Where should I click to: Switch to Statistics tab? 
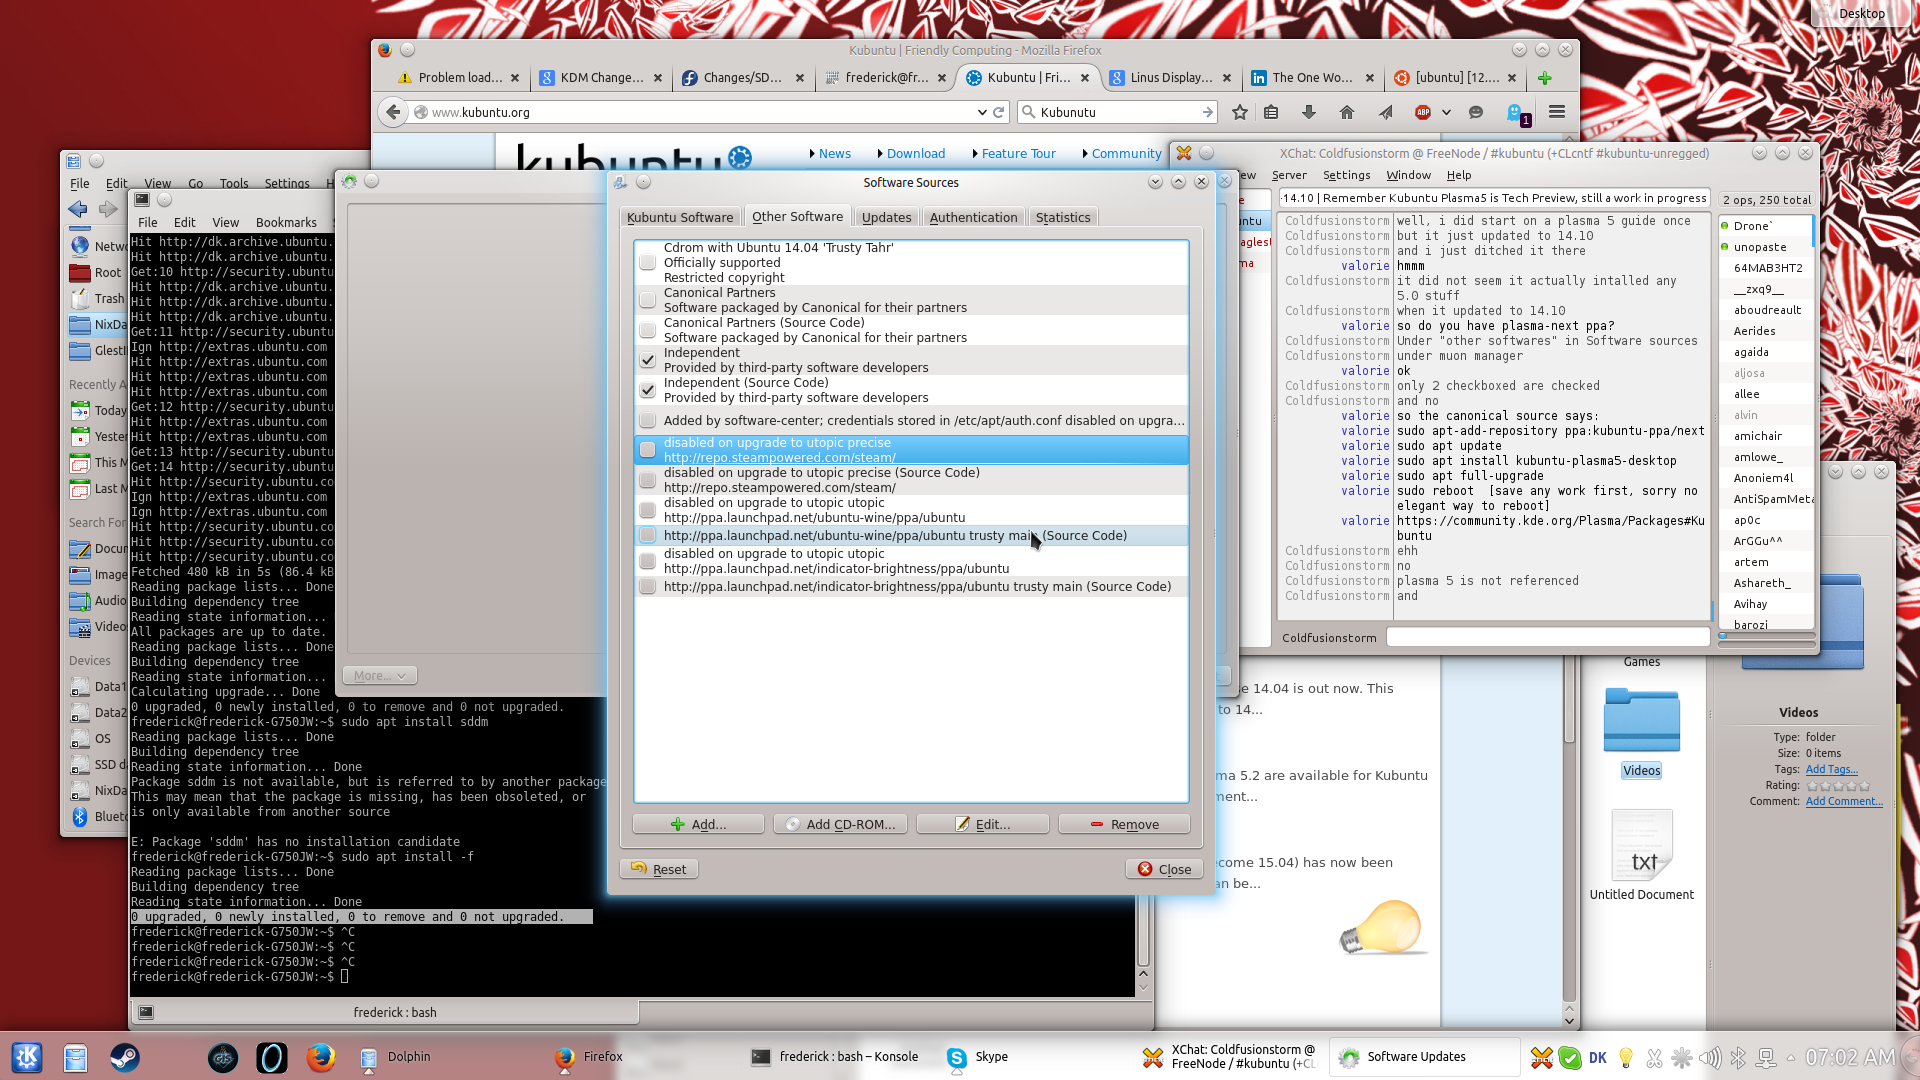[1063, 217]
